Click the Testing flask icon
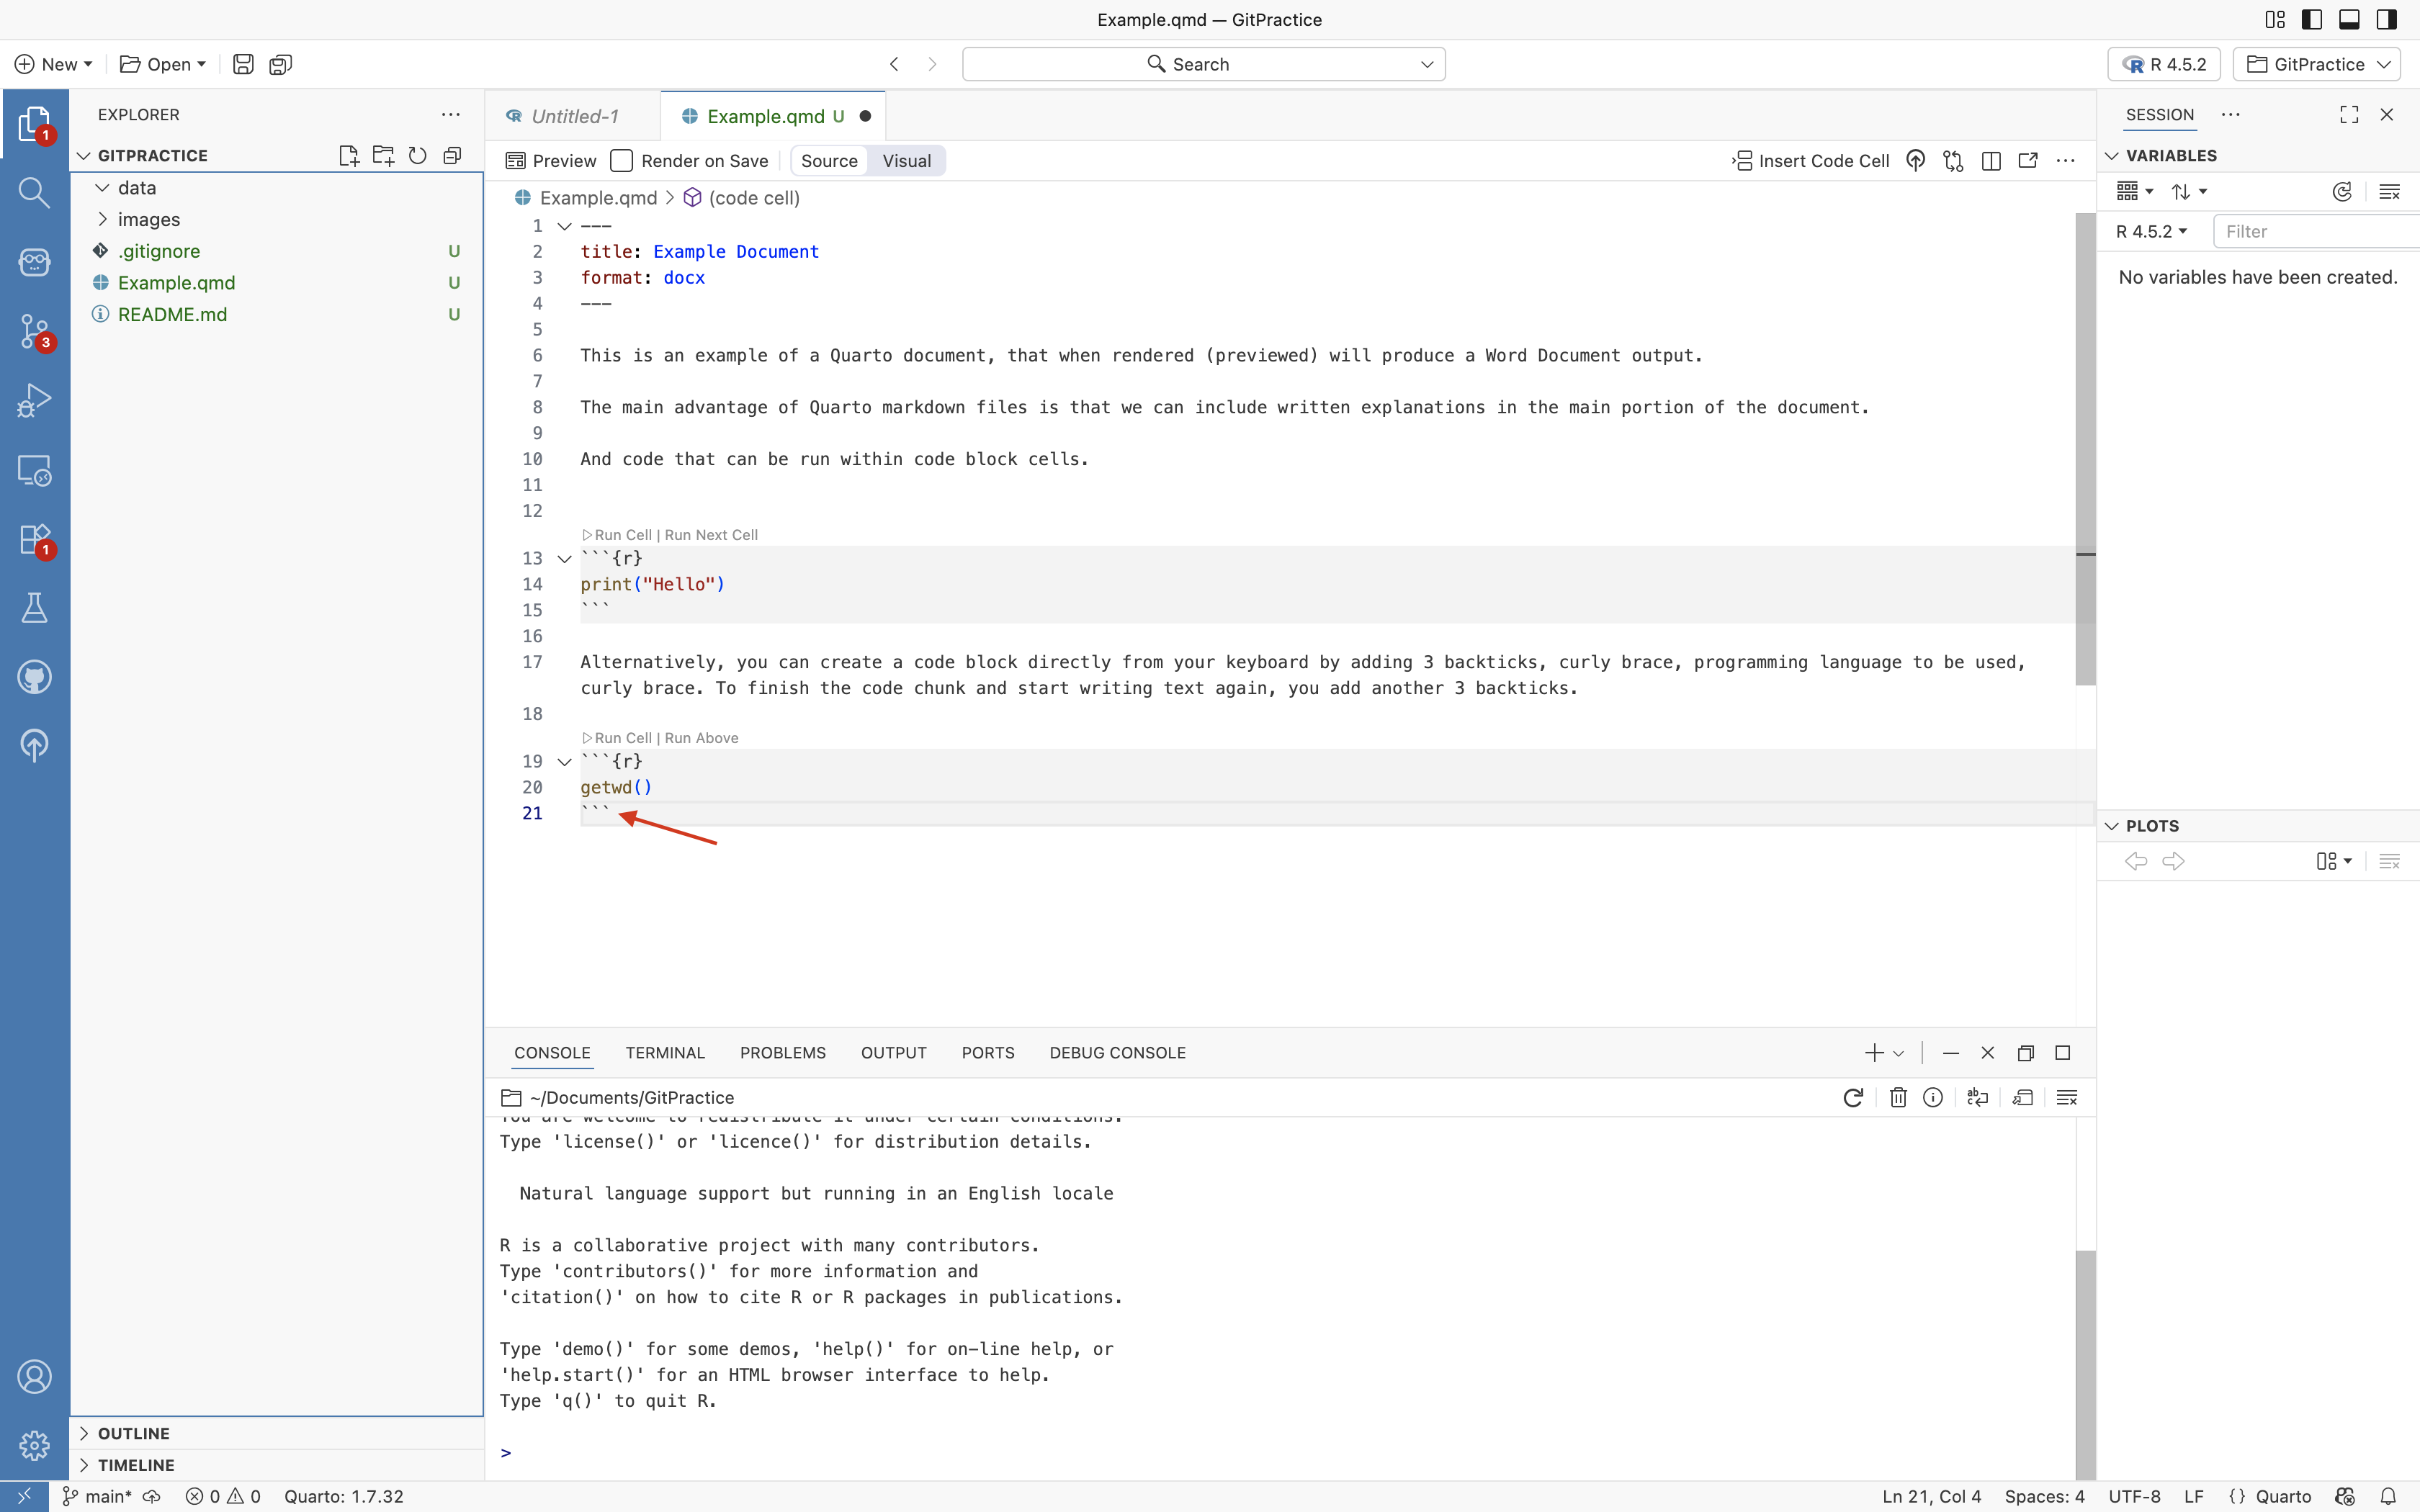This screenshot has width=2420, height=1512. point(34,608)
